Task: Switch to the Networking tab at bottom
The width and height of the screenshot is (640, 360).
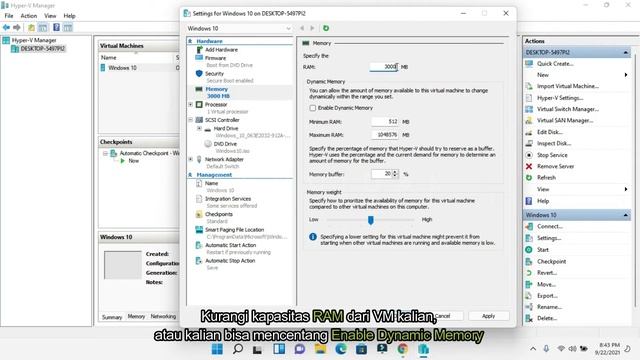Action: click(163, 316)
